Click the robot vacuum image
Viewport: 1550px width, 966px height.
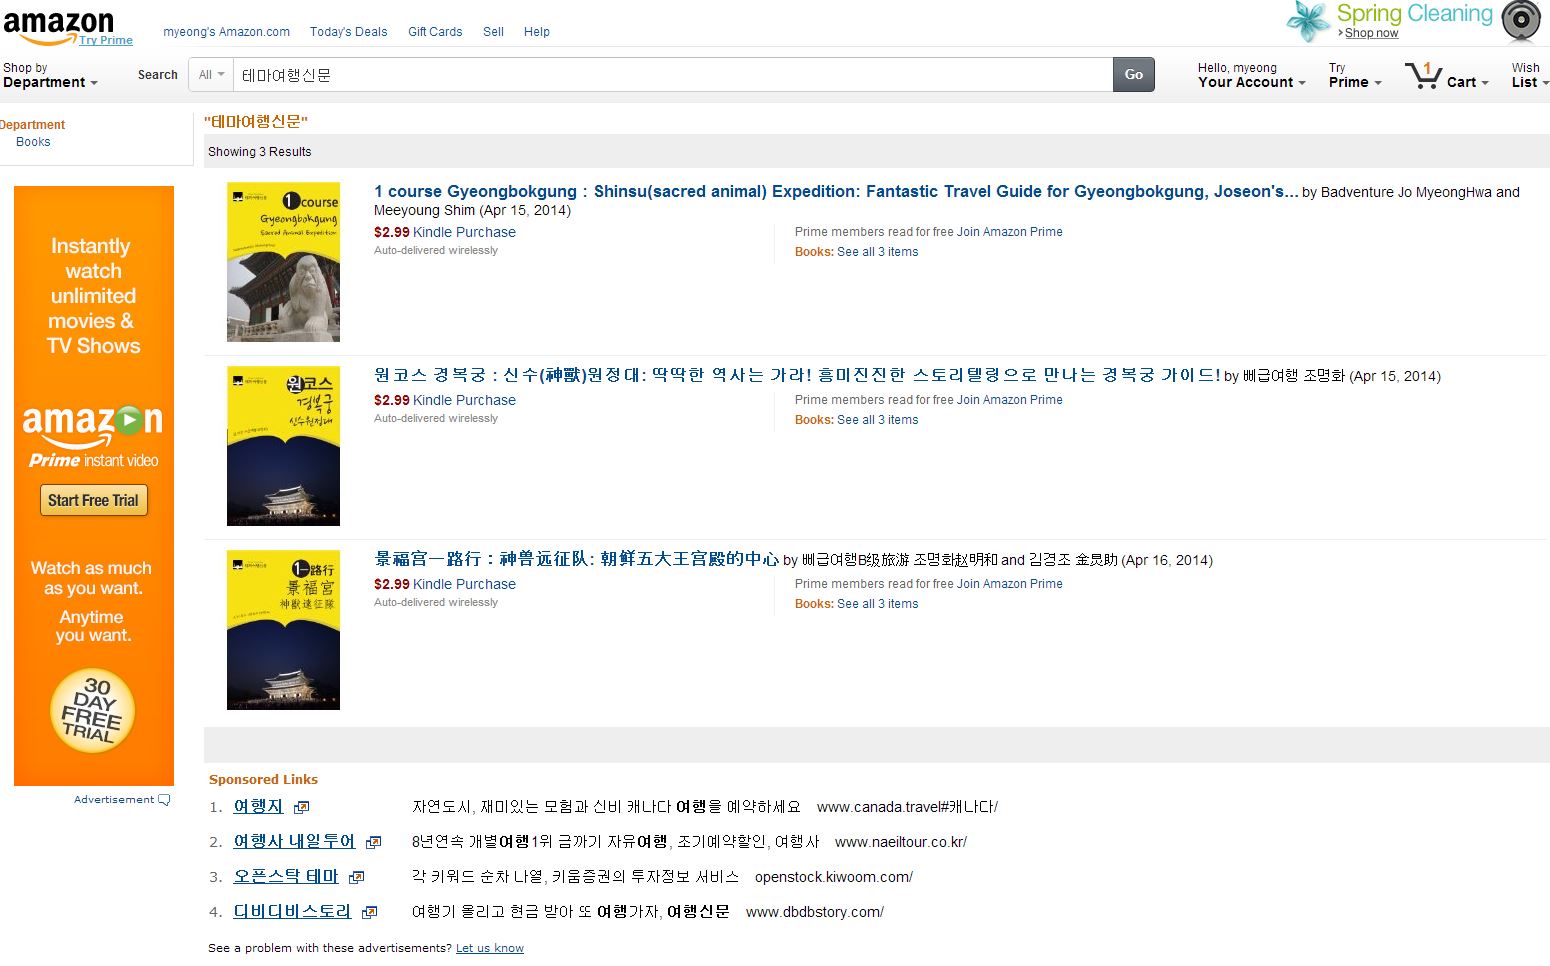click(x=1522, y=21)
